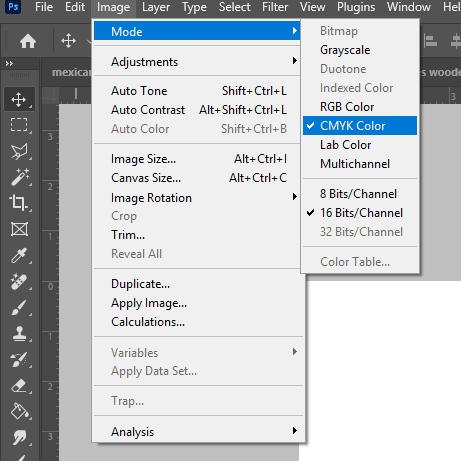Open the Layer menu
Screen dimensions: 461x461
[156, 7]
